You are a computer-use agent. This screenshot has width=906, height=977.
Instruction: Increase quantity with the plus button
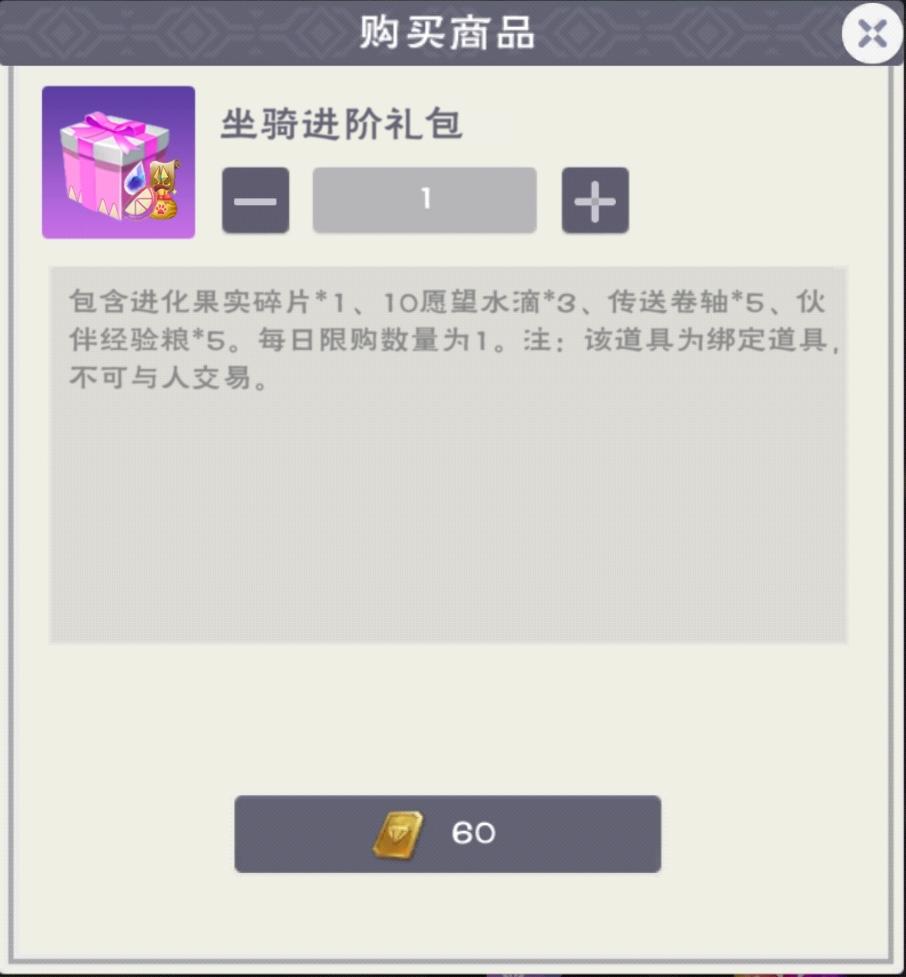click(x=595, y=200)
